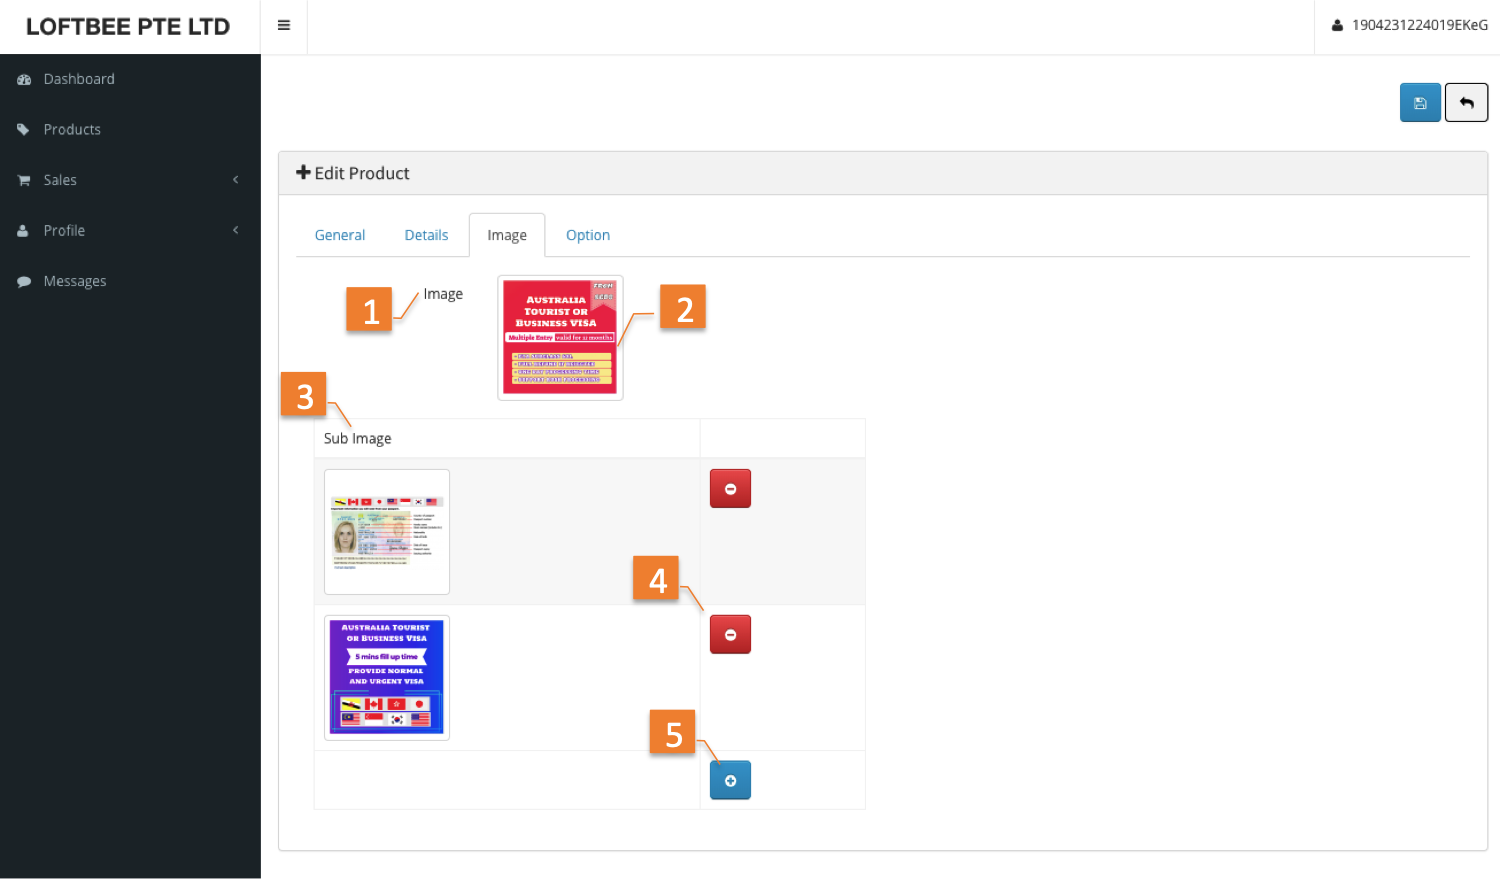Expand the Sales submenu chevron
Image resolution: width=1500 pixels, height=879 pixels.
[236, 180]
